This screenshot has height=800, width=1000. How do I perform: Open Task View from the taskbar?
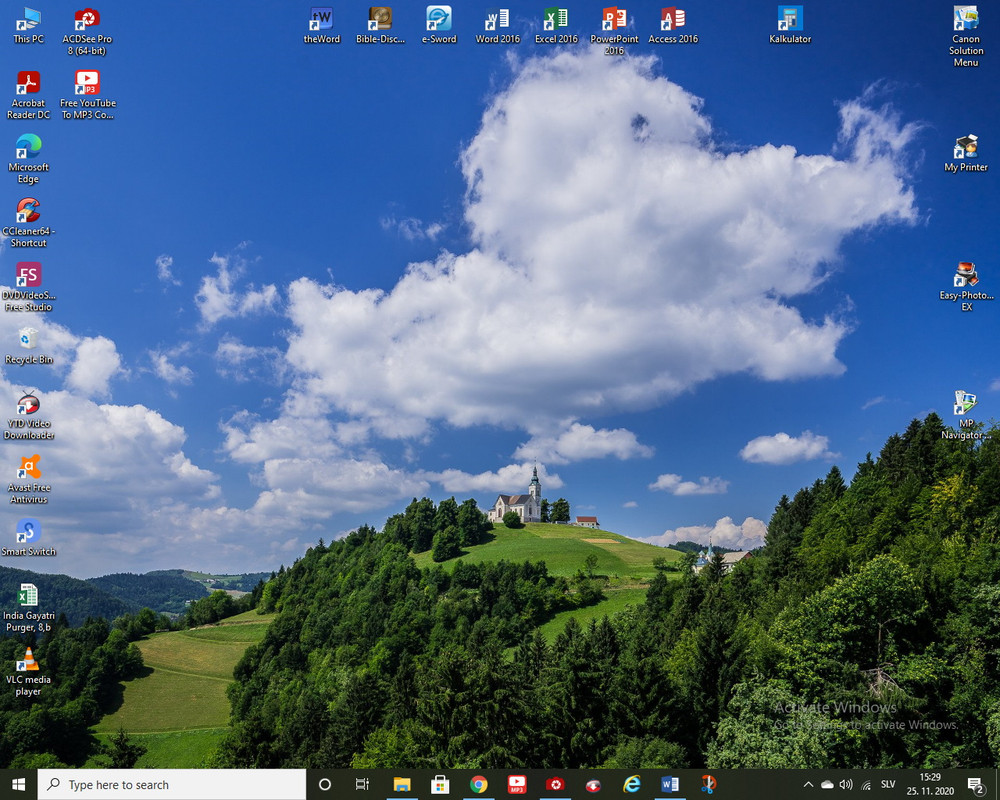click(362, 784)
